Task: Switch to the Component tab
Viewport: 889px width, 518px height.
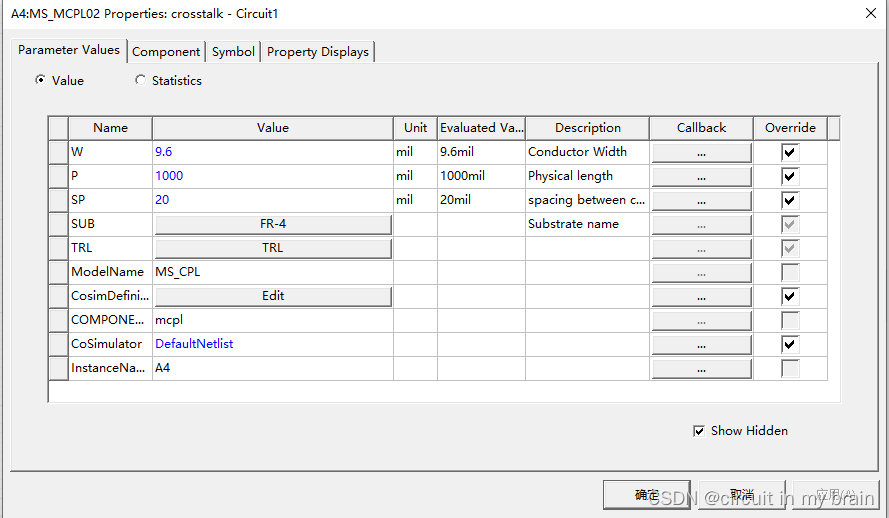Action: click(x=166, y=52)
